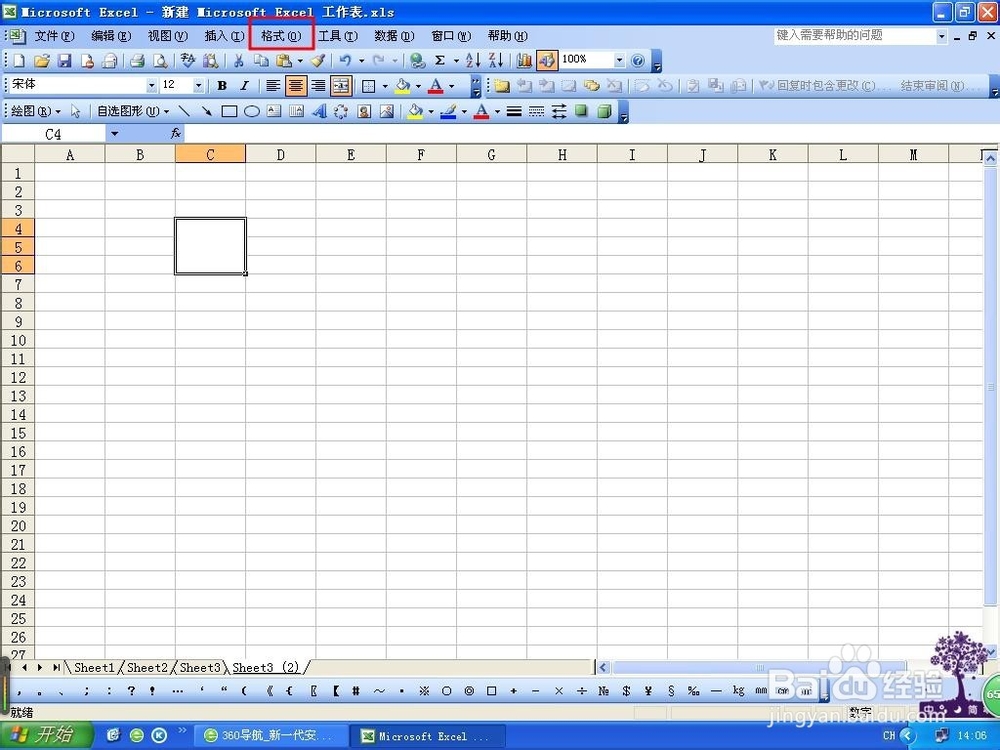The height and width of the screenshot is (750, 1000).
Task: Toggle Align Left
Action: click(273, 85)
